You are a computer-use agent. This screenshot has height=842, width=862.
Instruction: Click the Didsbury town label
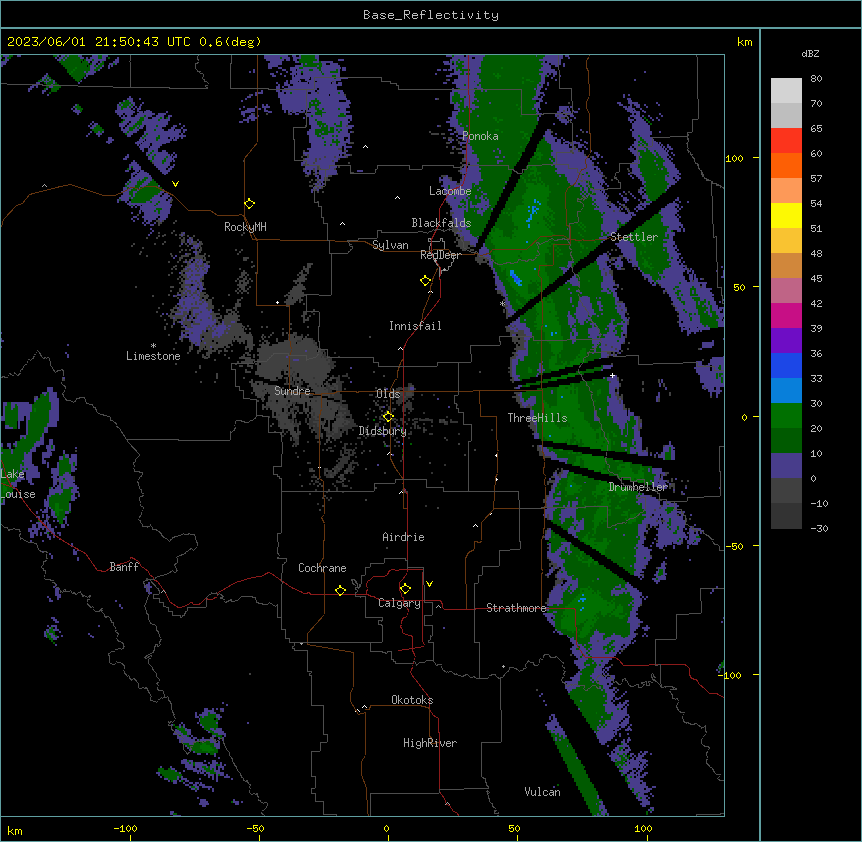[x=383, y=431]
